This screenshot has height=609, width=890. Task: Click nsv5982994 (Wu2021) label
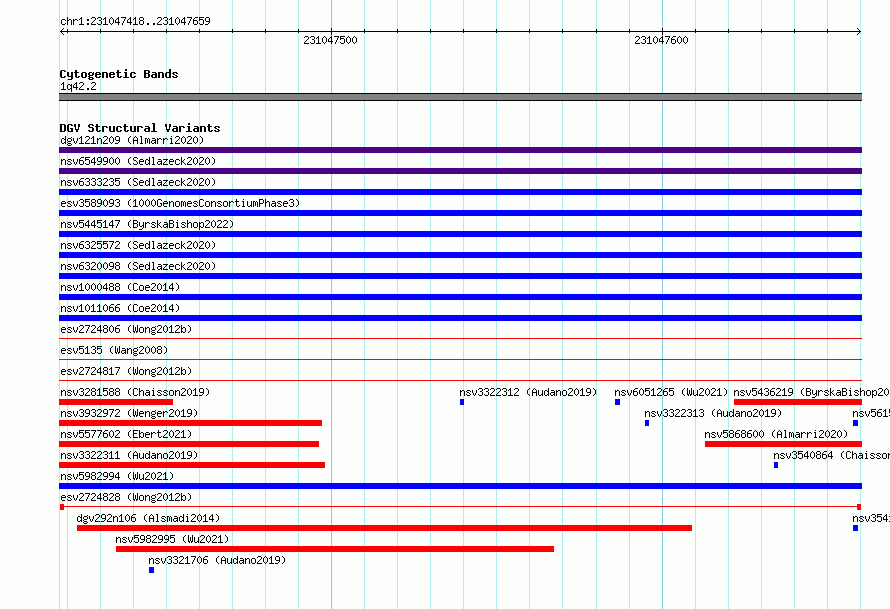click(117, 476)
